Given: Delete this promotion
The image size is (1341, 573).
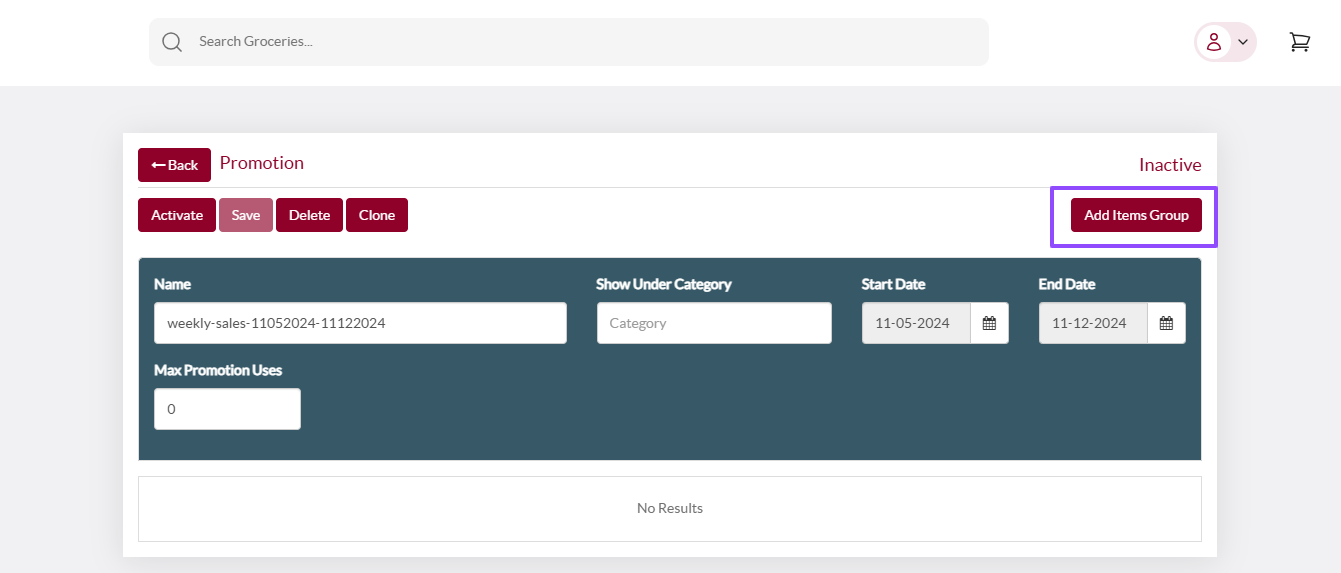Looking at the screenshot, I should [309, 215].
